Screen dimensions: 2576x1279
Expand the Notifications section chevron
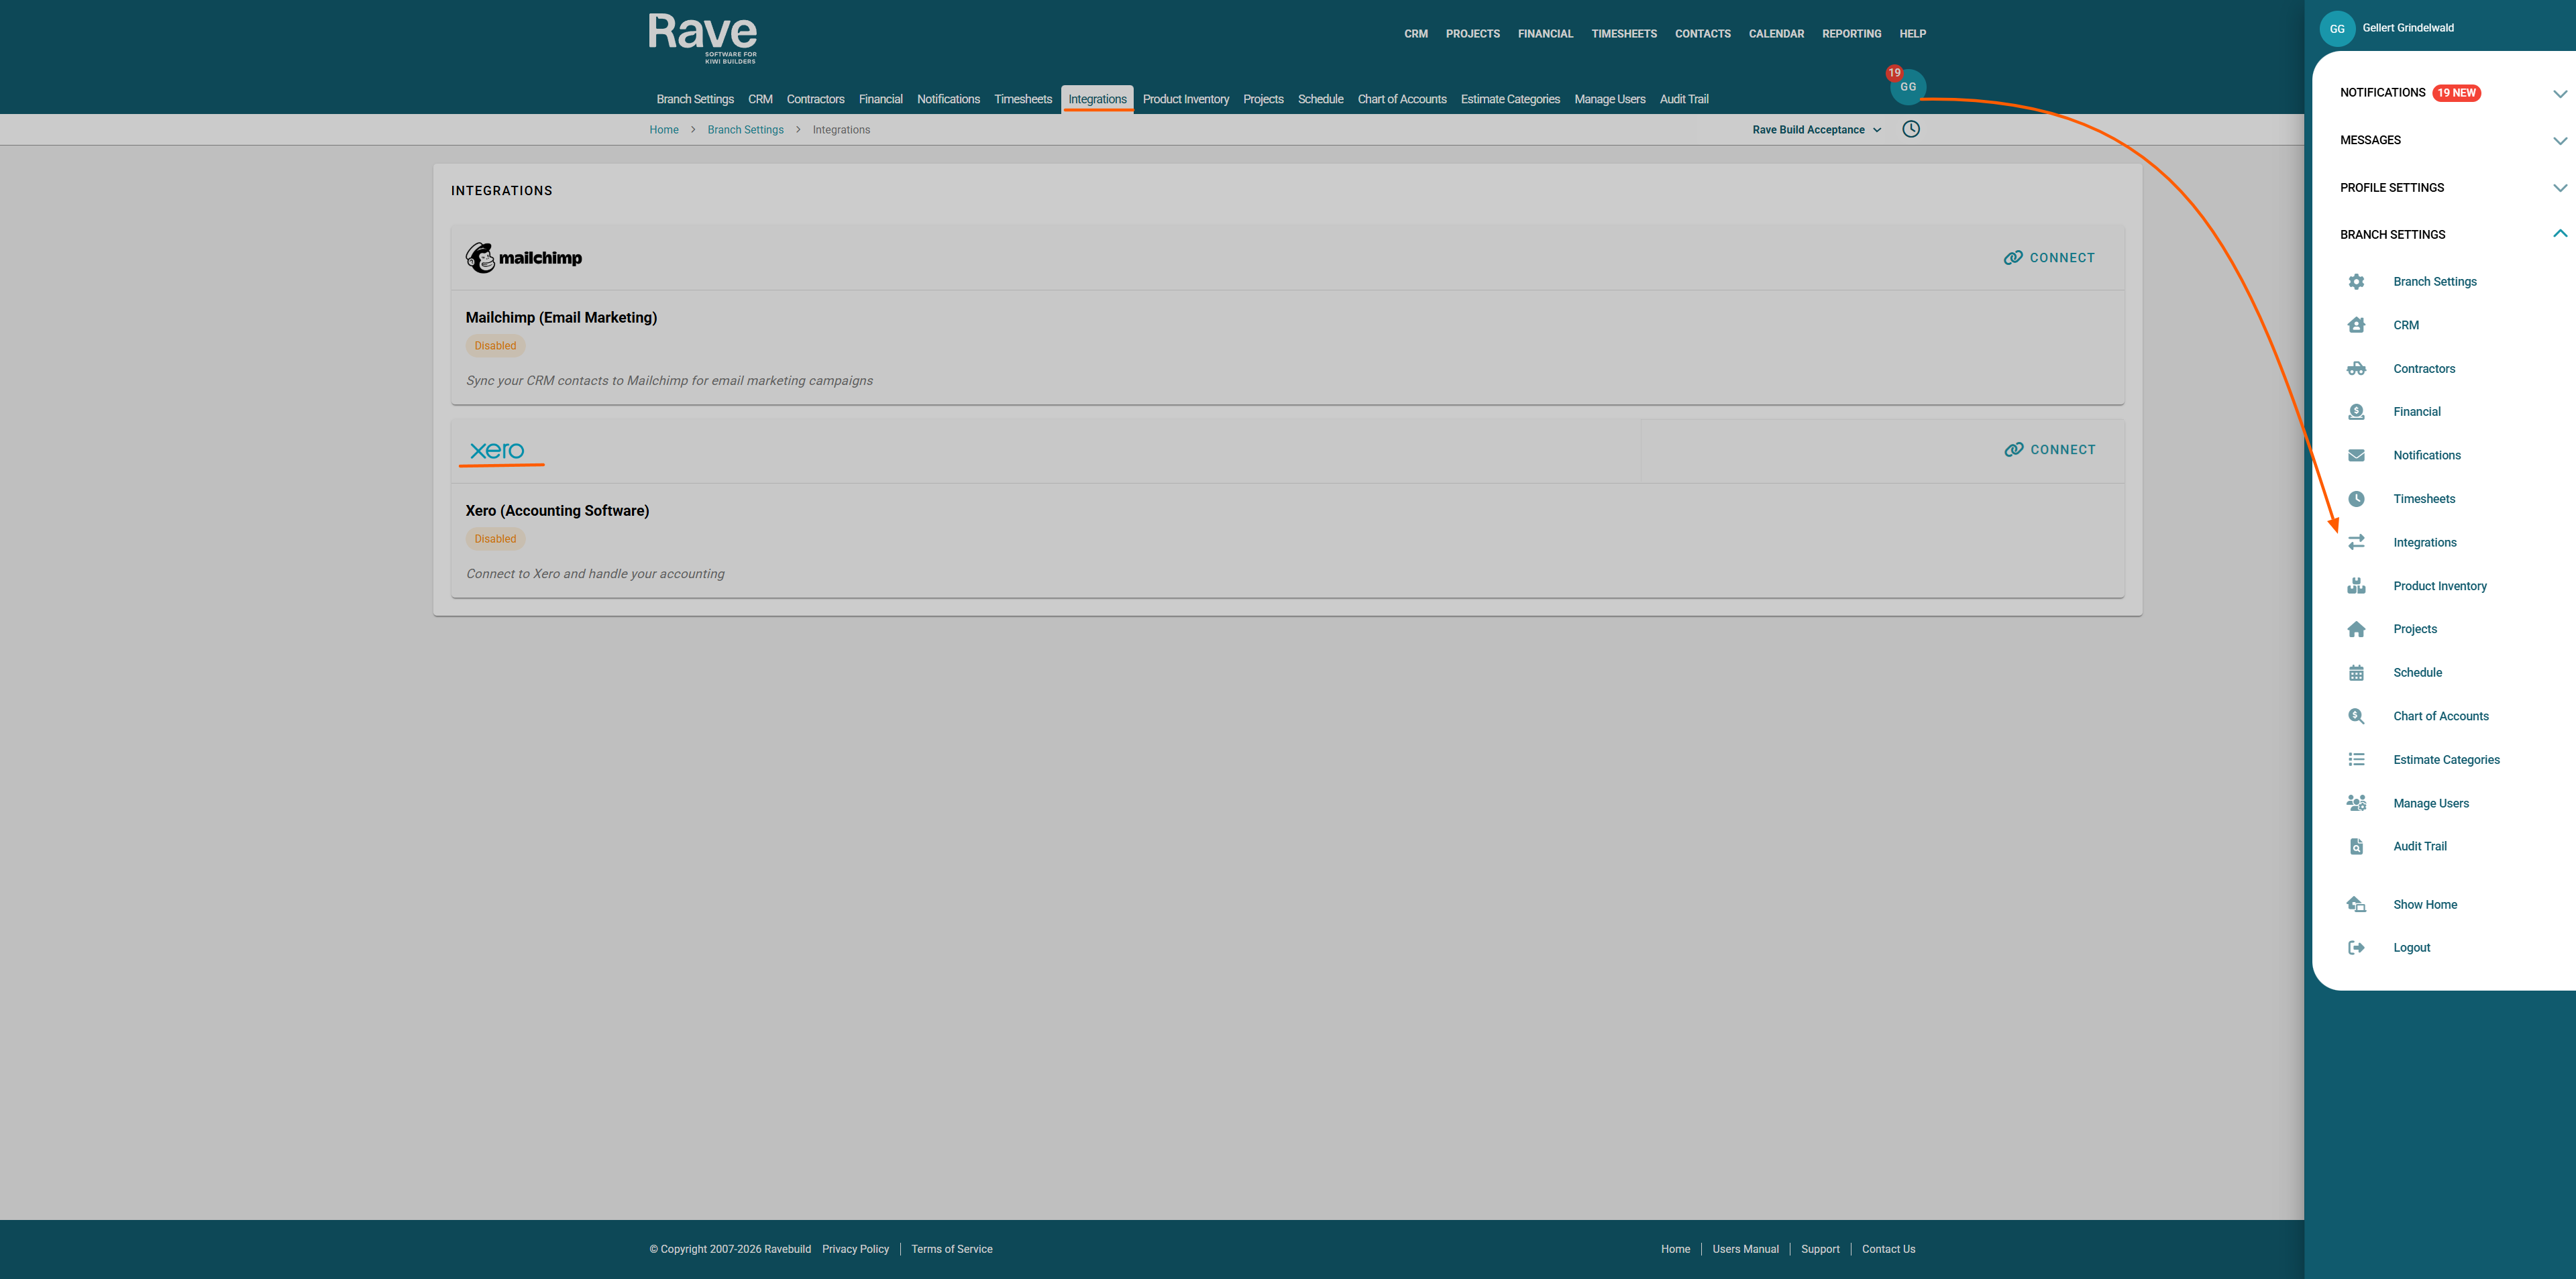2559,94
